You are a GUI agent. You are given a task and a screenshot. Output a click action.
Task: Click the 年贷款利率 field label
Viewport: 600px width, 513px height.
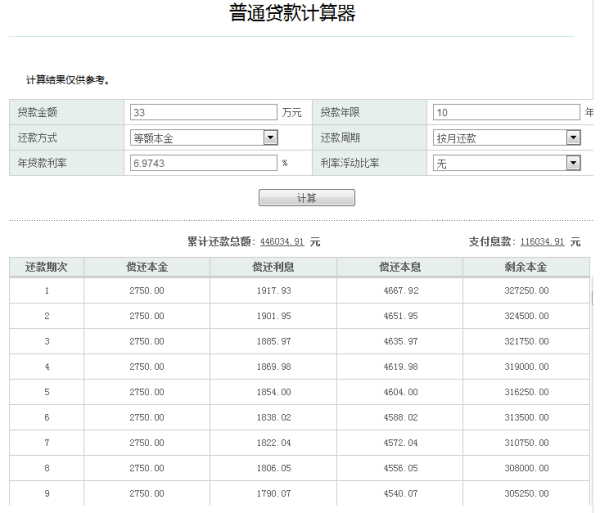[42, 163]
